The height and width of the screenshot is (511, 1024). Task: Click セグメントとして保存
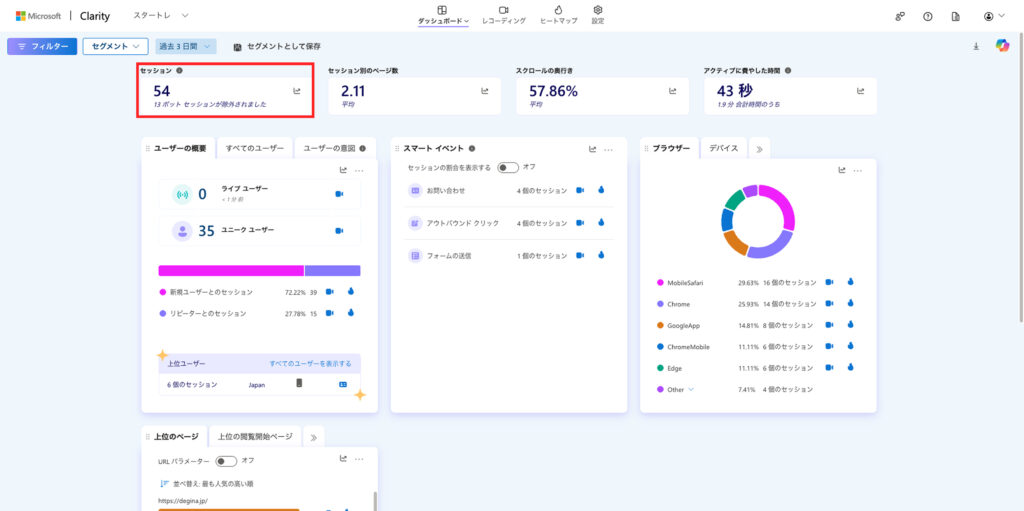tap(277, 47)
